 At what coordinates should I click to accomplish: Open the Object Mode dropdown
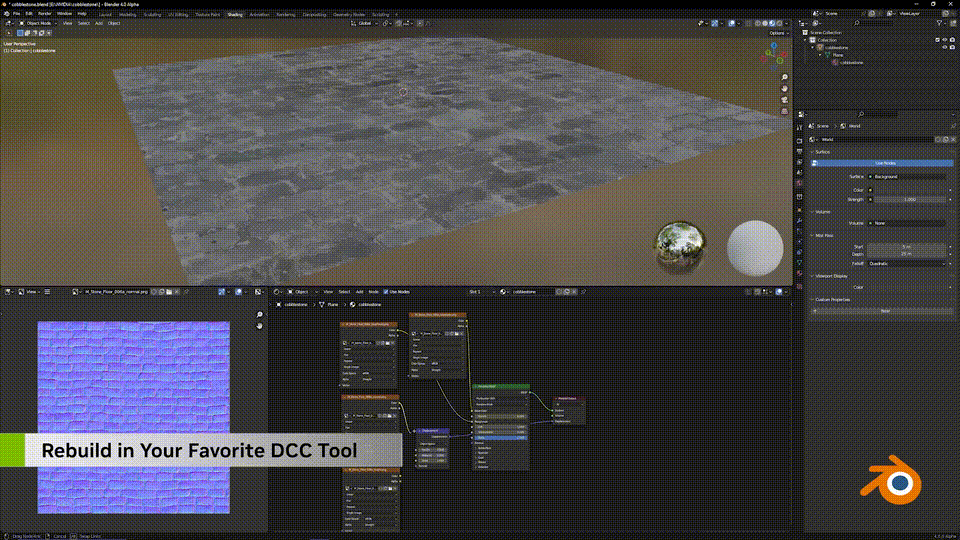pos(40,23)
